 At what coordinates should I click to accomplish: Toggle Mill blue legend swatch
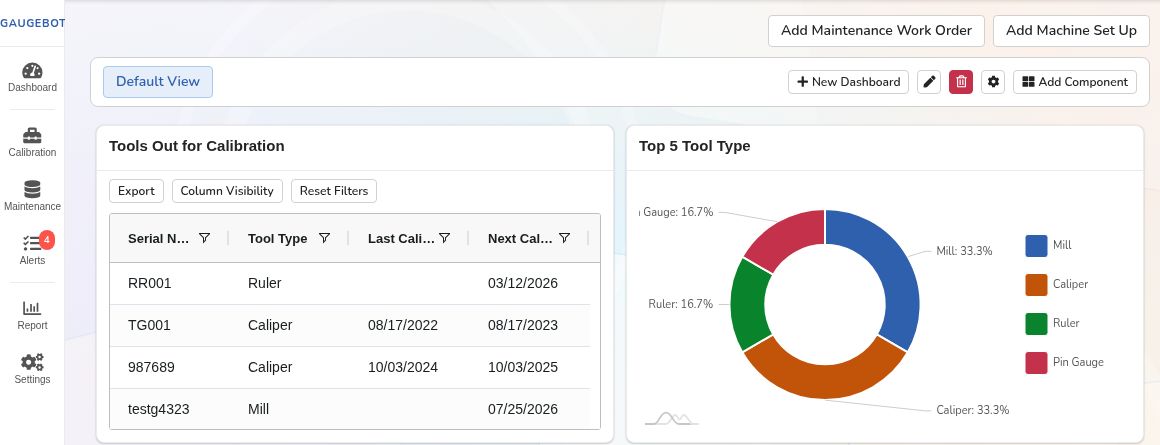pyautogui.click(x=1036, y=245)
